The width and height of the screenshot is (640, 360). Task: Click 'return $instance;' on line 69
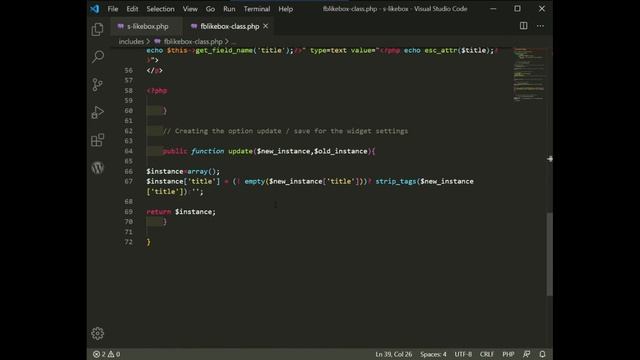[181, 211]
